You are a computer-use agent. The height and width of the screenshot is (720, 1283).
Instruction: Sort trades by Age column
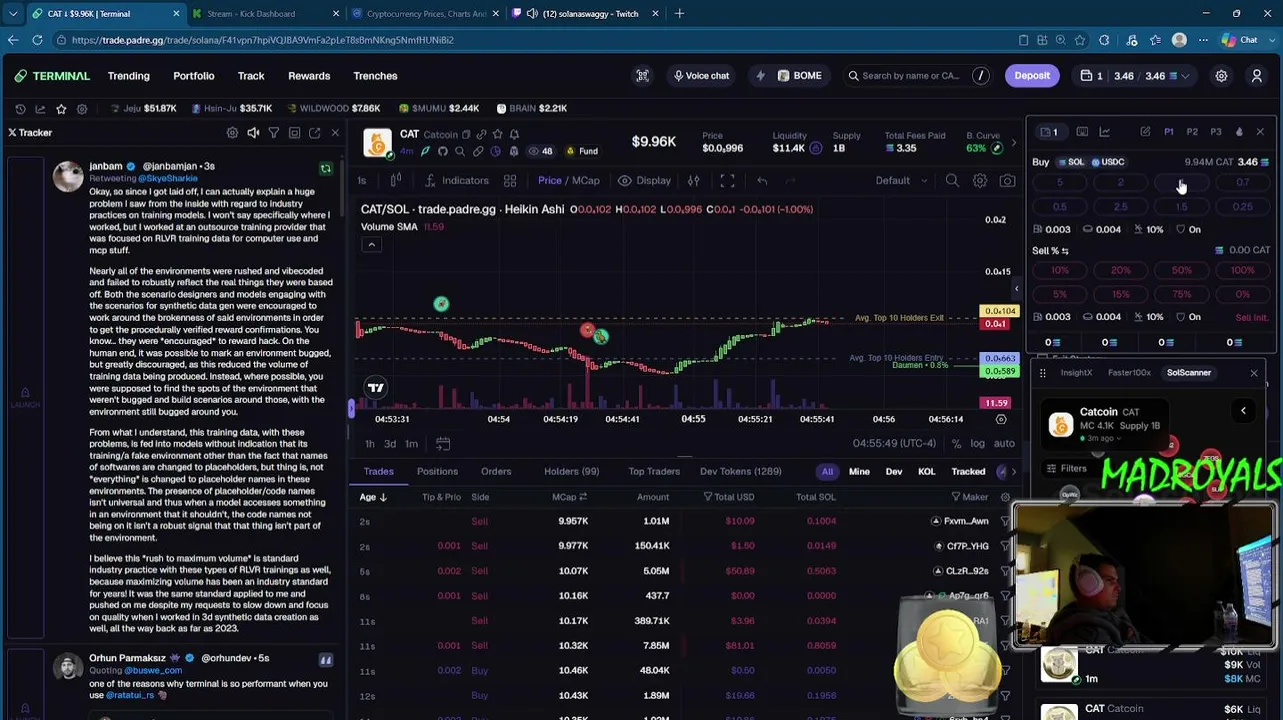372,497
